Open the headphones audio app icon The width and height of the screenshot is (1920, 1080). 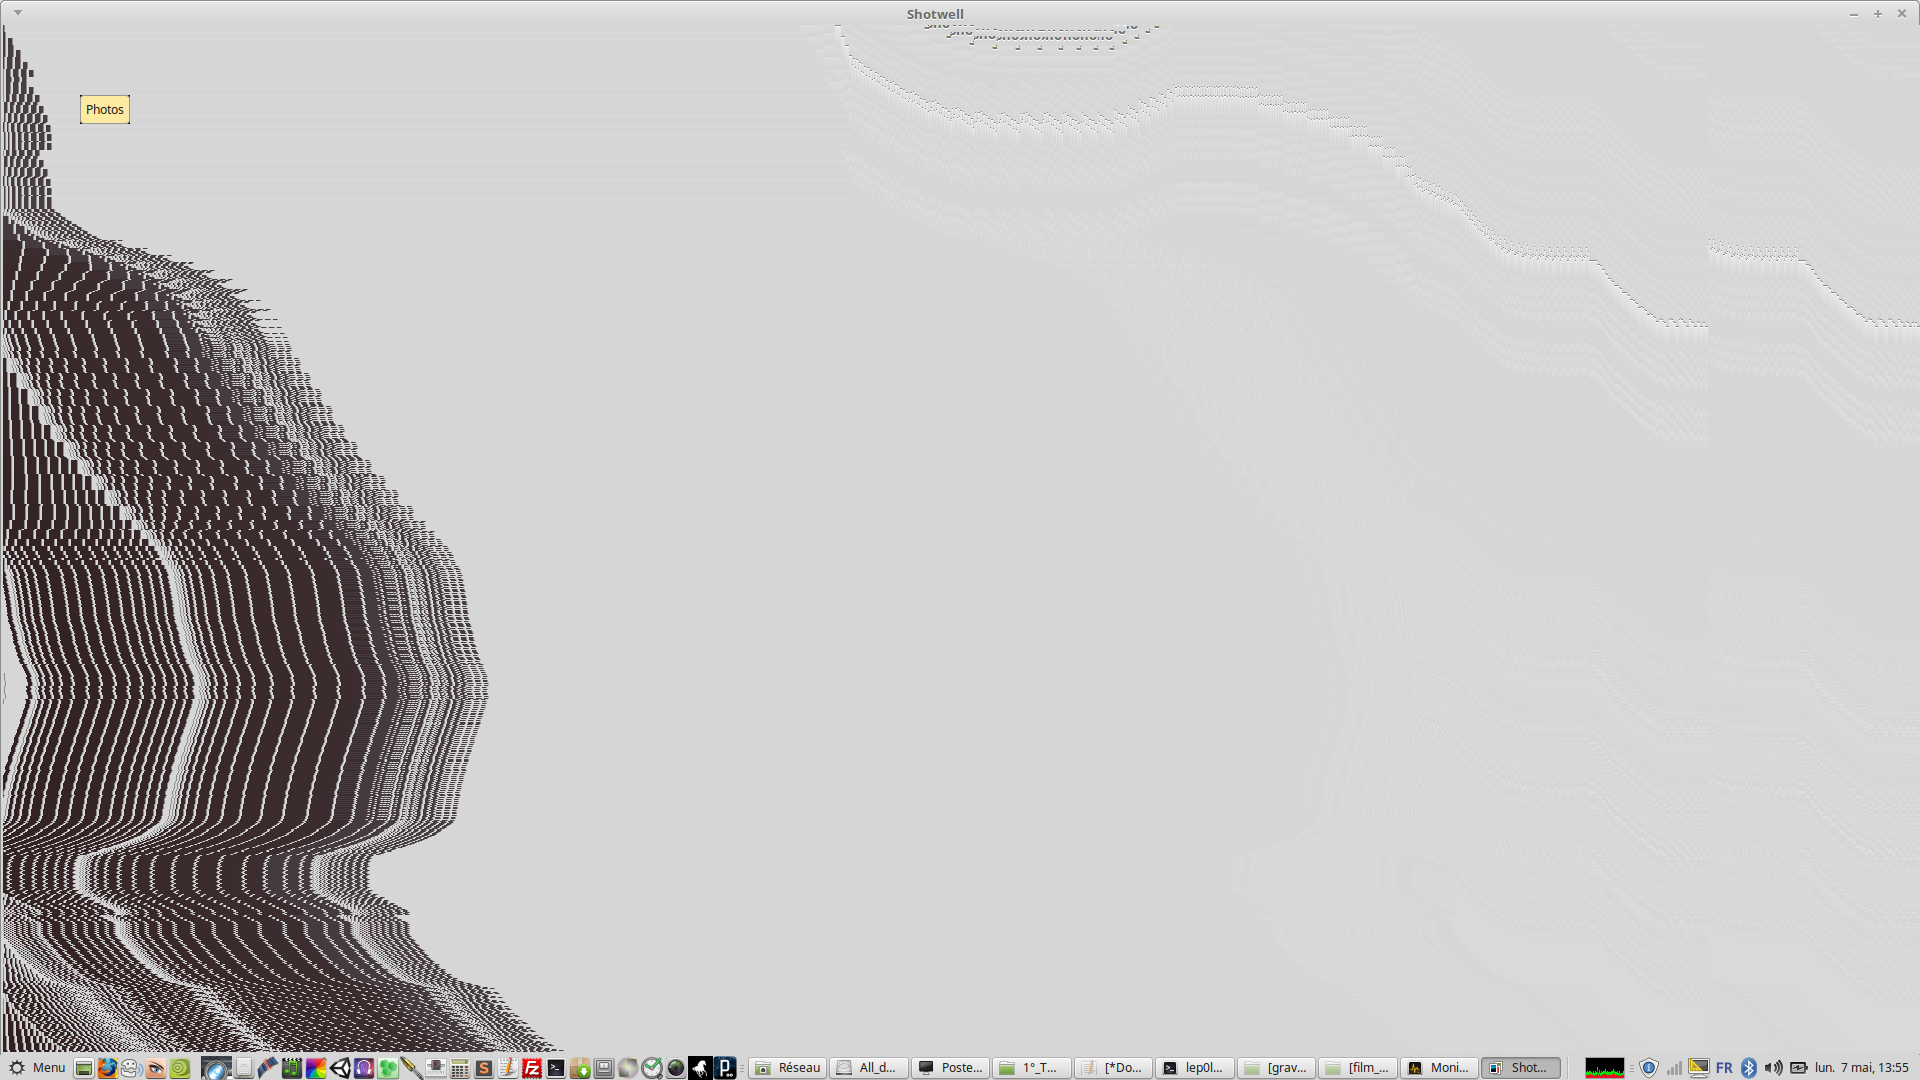click(364, 1068)
